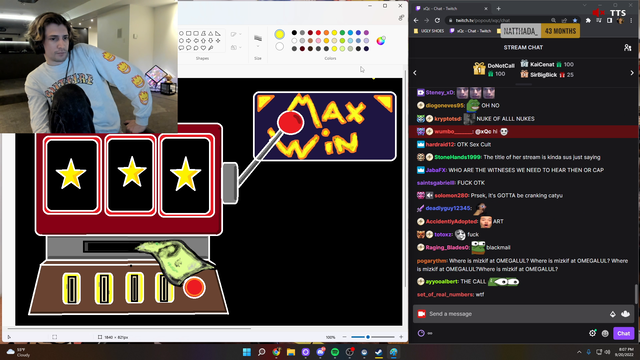This screenshot has width=640, height=360.
Task: Open the chat users list icon
Action: click(627, 48)
